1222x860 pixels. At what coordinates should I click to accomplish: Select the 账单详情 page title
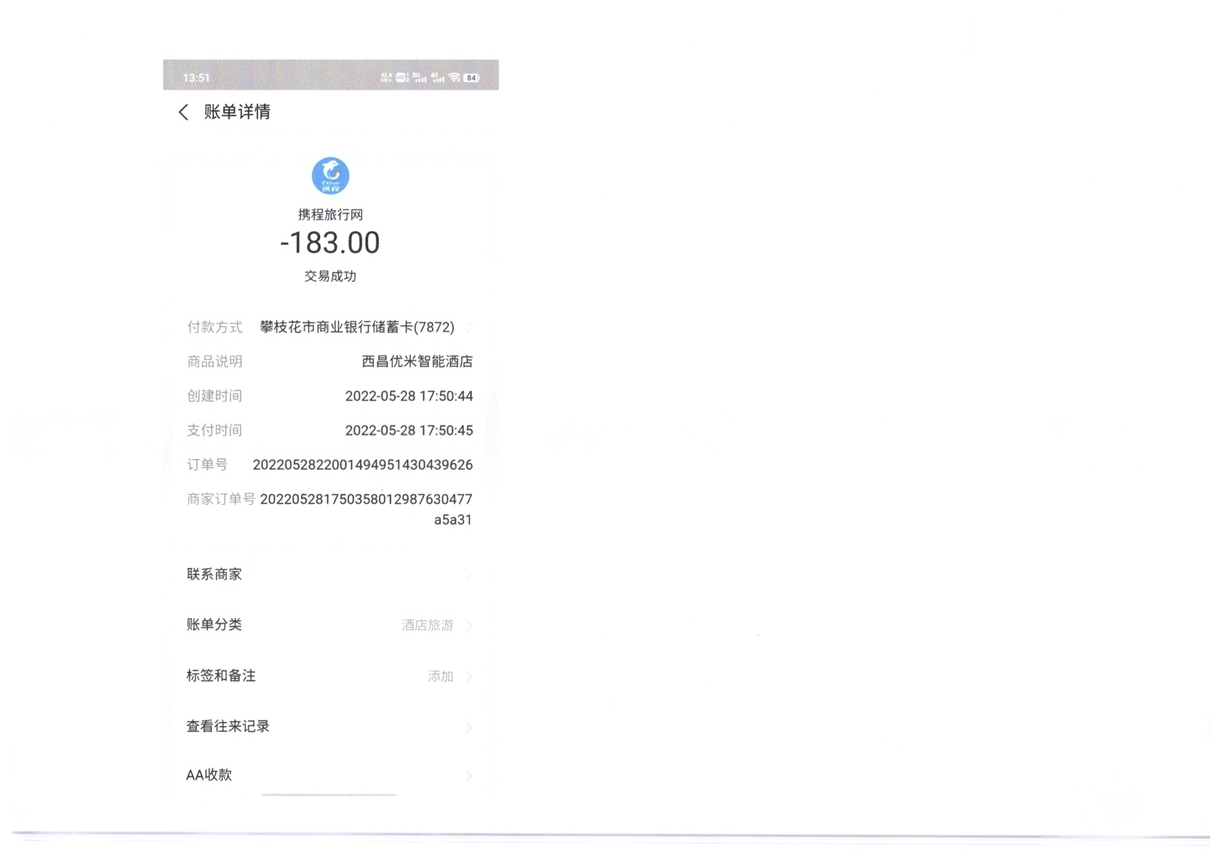(x=237, y=112)
